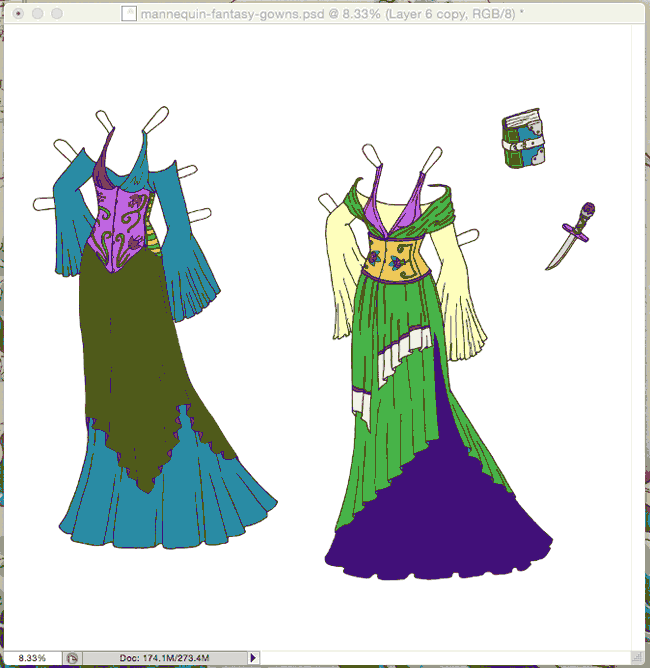650x668 pixels.
Task: Click the strapped book drawing on canvas
Action: pyautogui.click(x=523, y=138)
